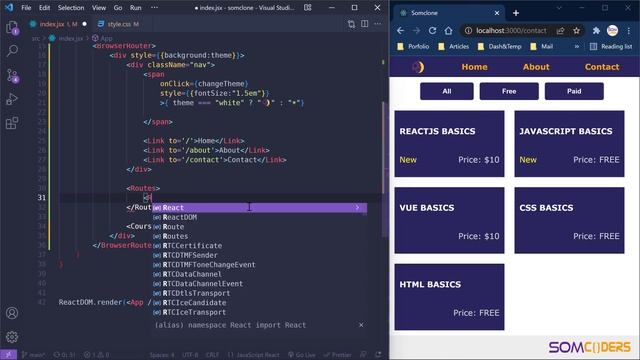This screenshot has width=640, height=360.
Task: Click the Contact link in the navbar
Action: click(602, 67)
